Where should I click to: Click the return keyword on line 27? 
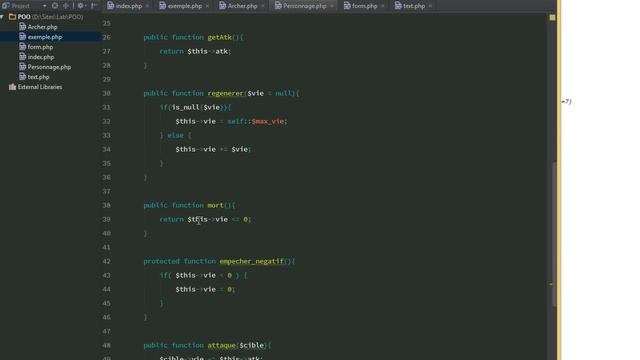171,51
